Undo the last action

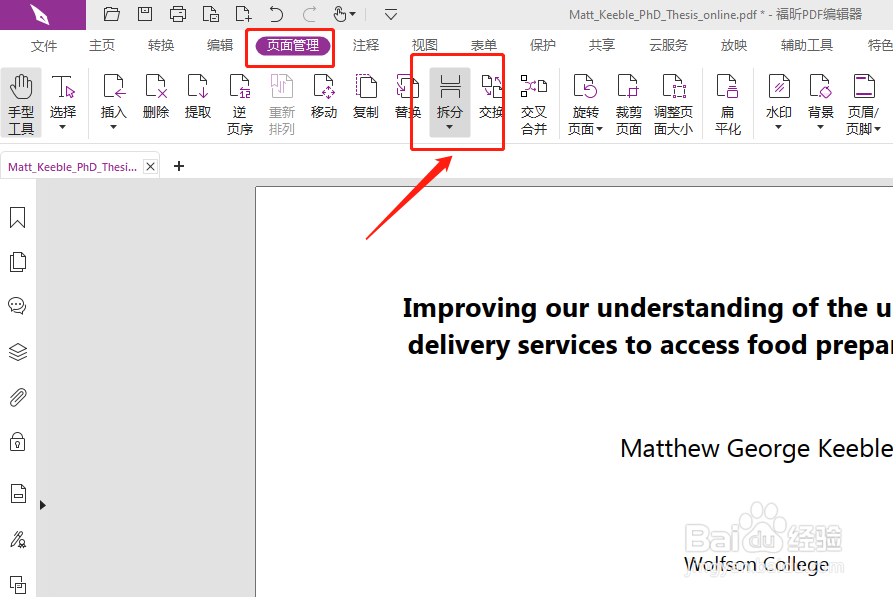(276, 14)
